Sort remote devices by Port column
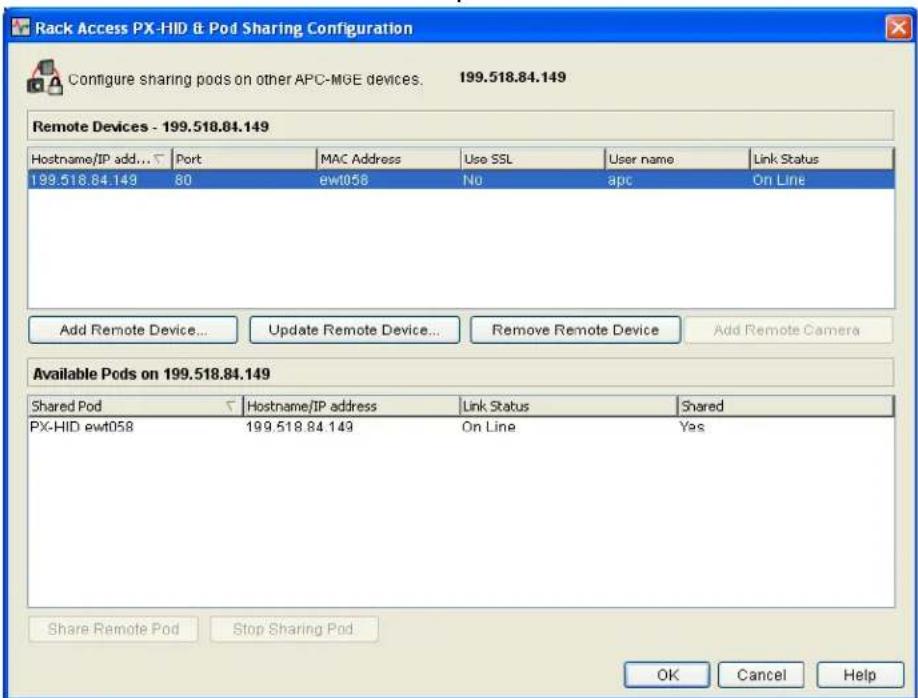This screenshot has width=918, height=698. click(x=244, y=159)
